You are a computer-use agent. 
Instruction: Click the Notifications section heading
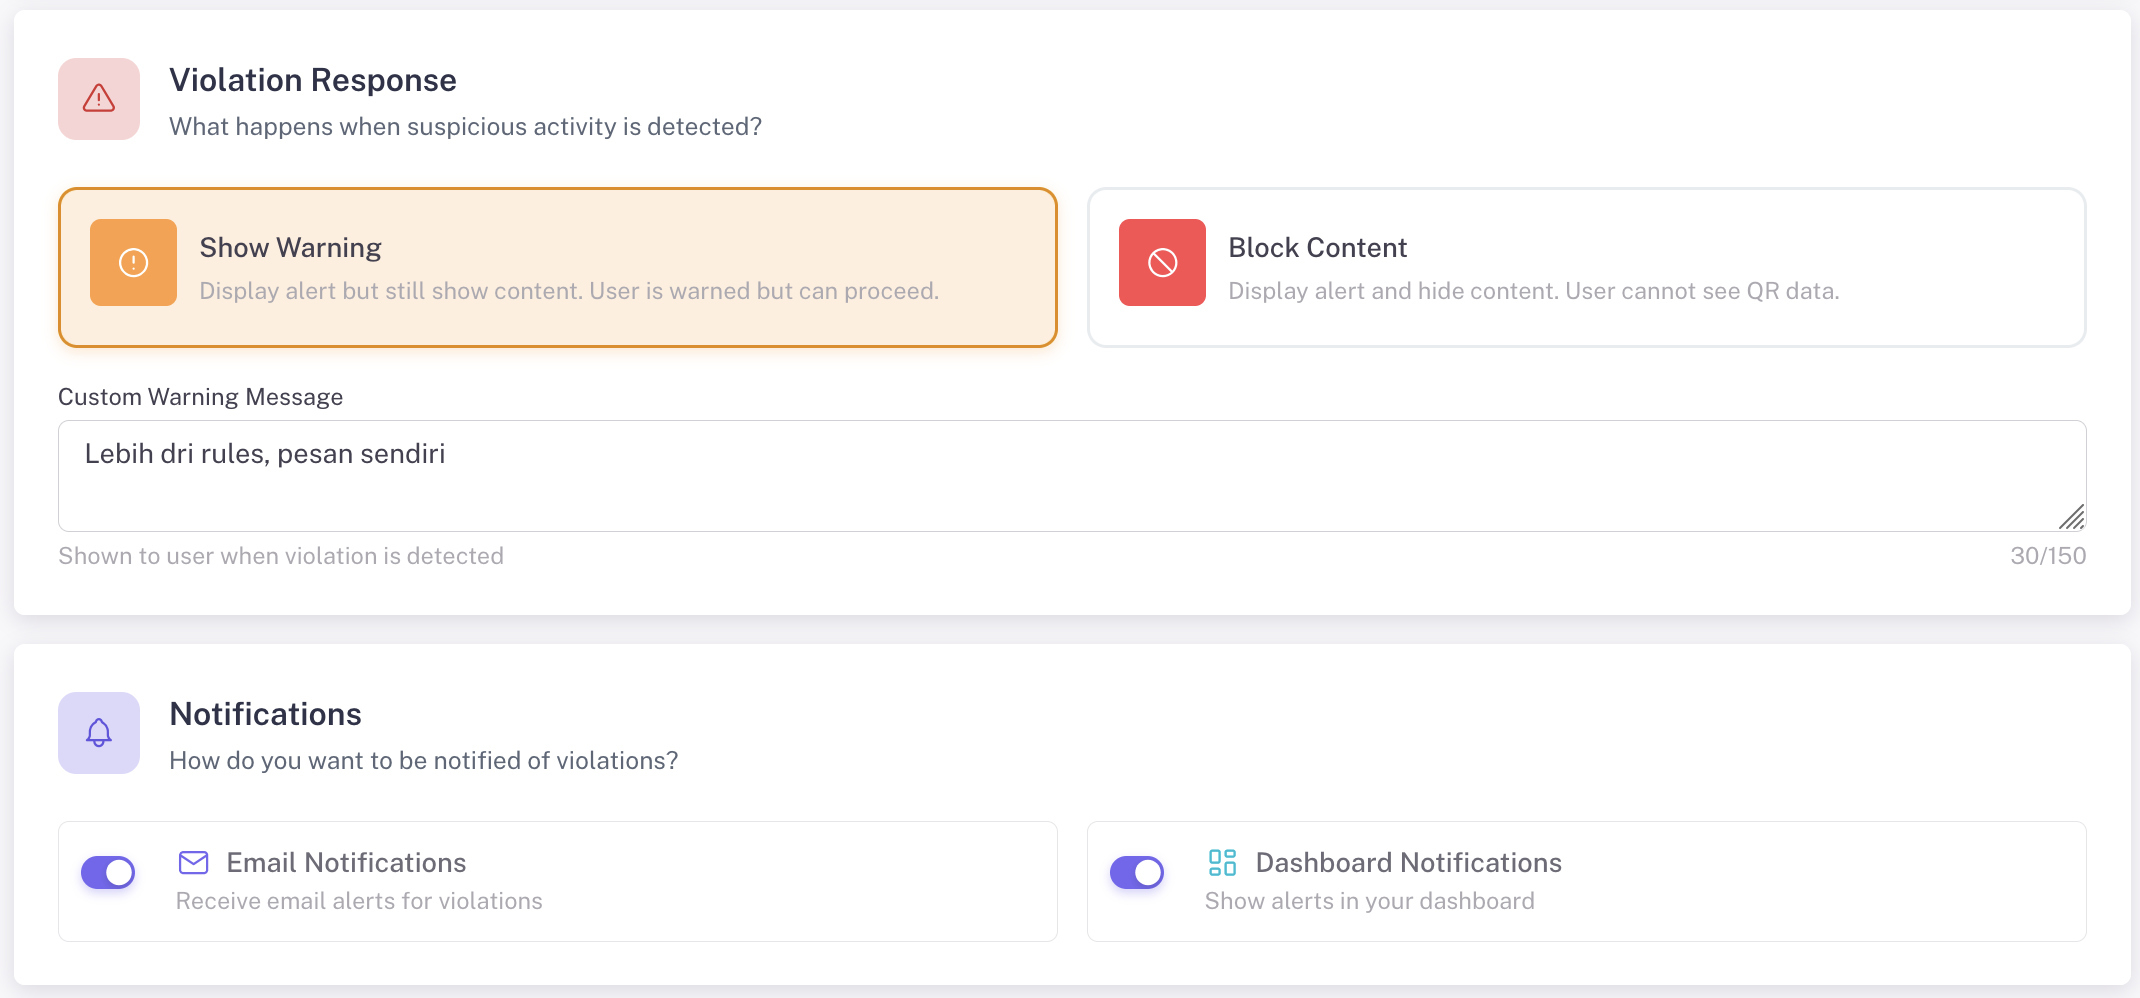click(x=265, y=714)
